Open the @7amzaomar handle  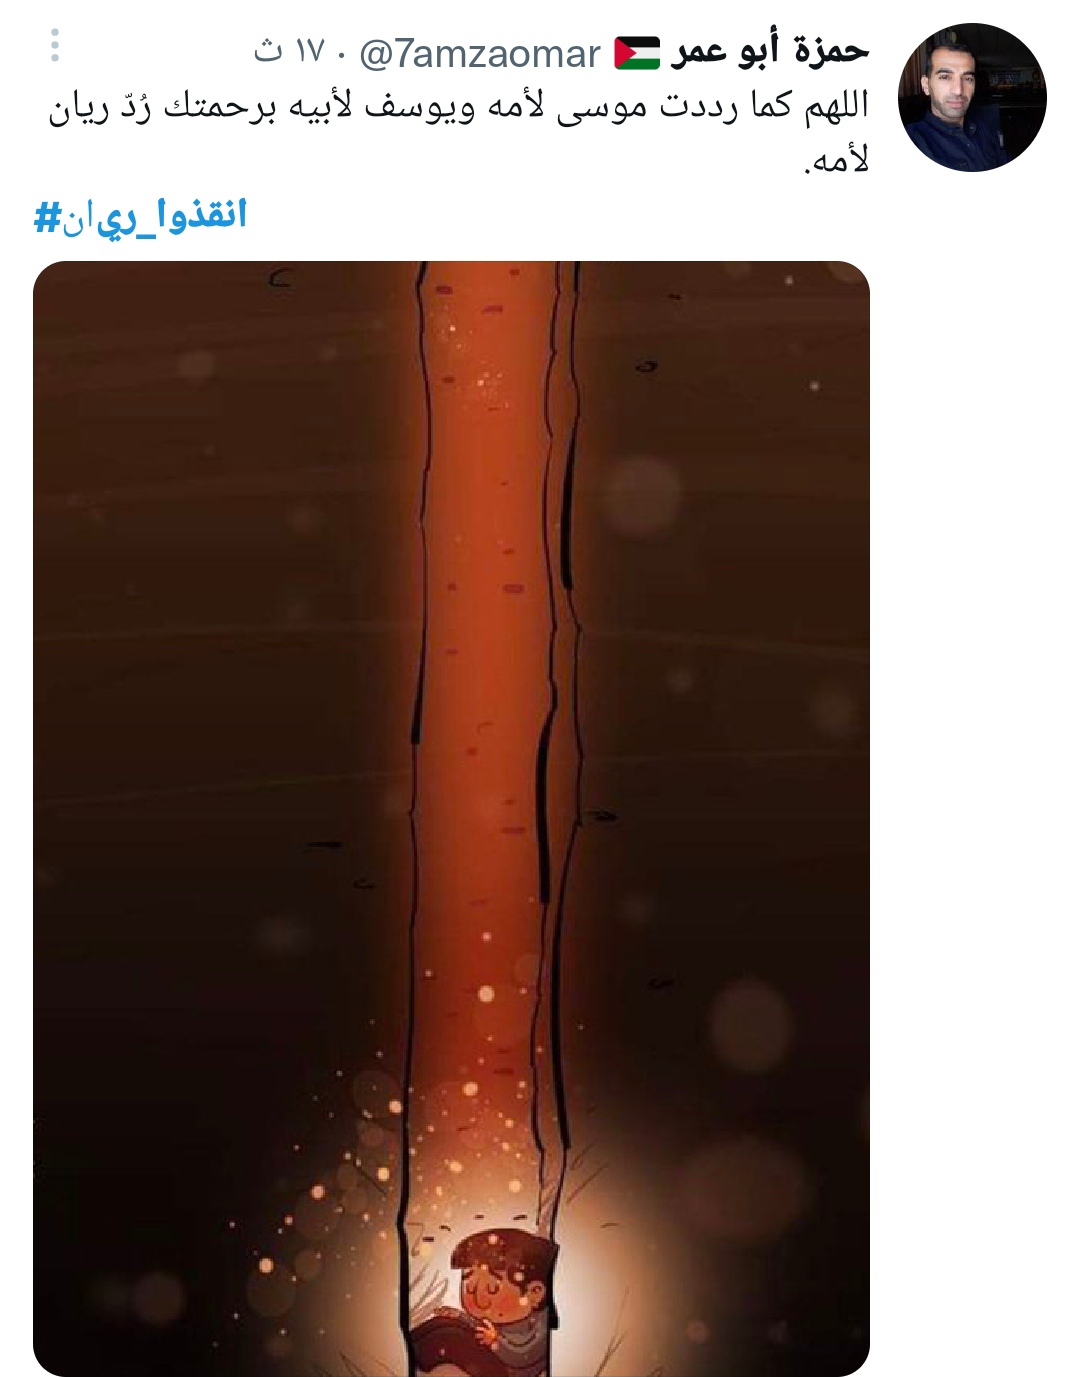tap(479, 54)
